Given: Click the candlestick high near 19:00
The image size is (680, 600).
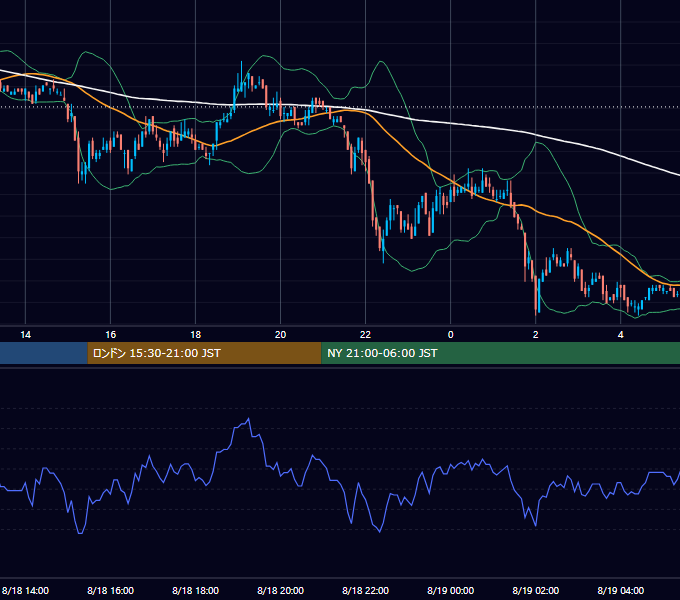Looking at the screenshot, I should tap(241, 63).
